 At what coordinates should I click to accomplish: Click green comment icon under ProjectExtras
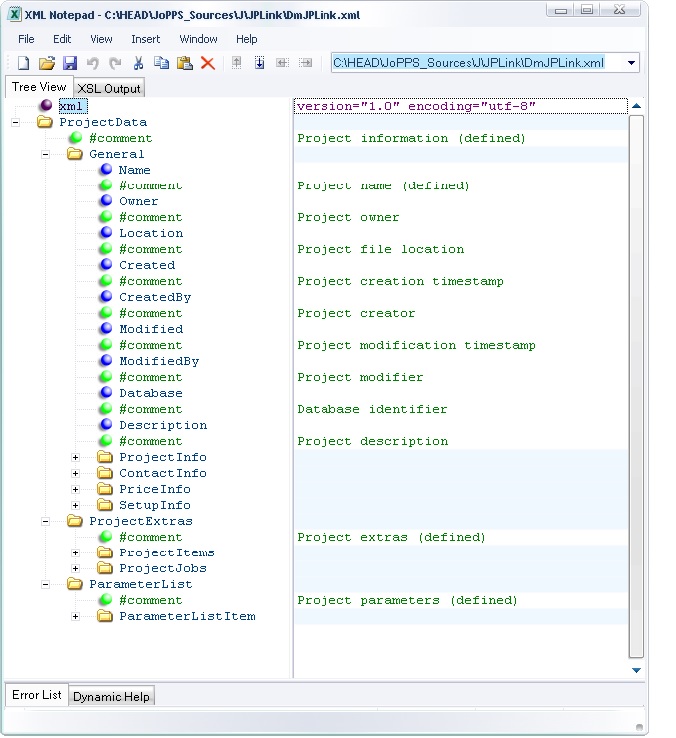(x=106, y=537)
